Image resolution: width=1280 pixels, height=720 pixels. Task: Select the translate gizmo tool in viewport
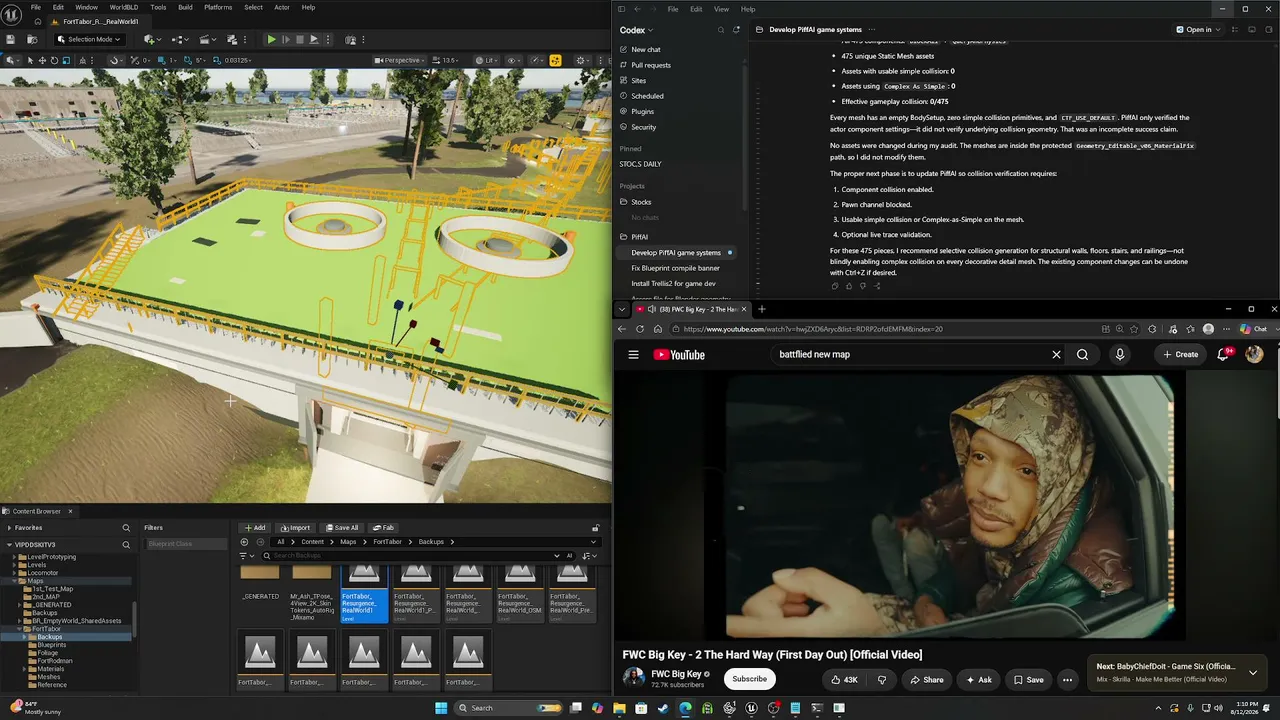[x=42, y=60]
